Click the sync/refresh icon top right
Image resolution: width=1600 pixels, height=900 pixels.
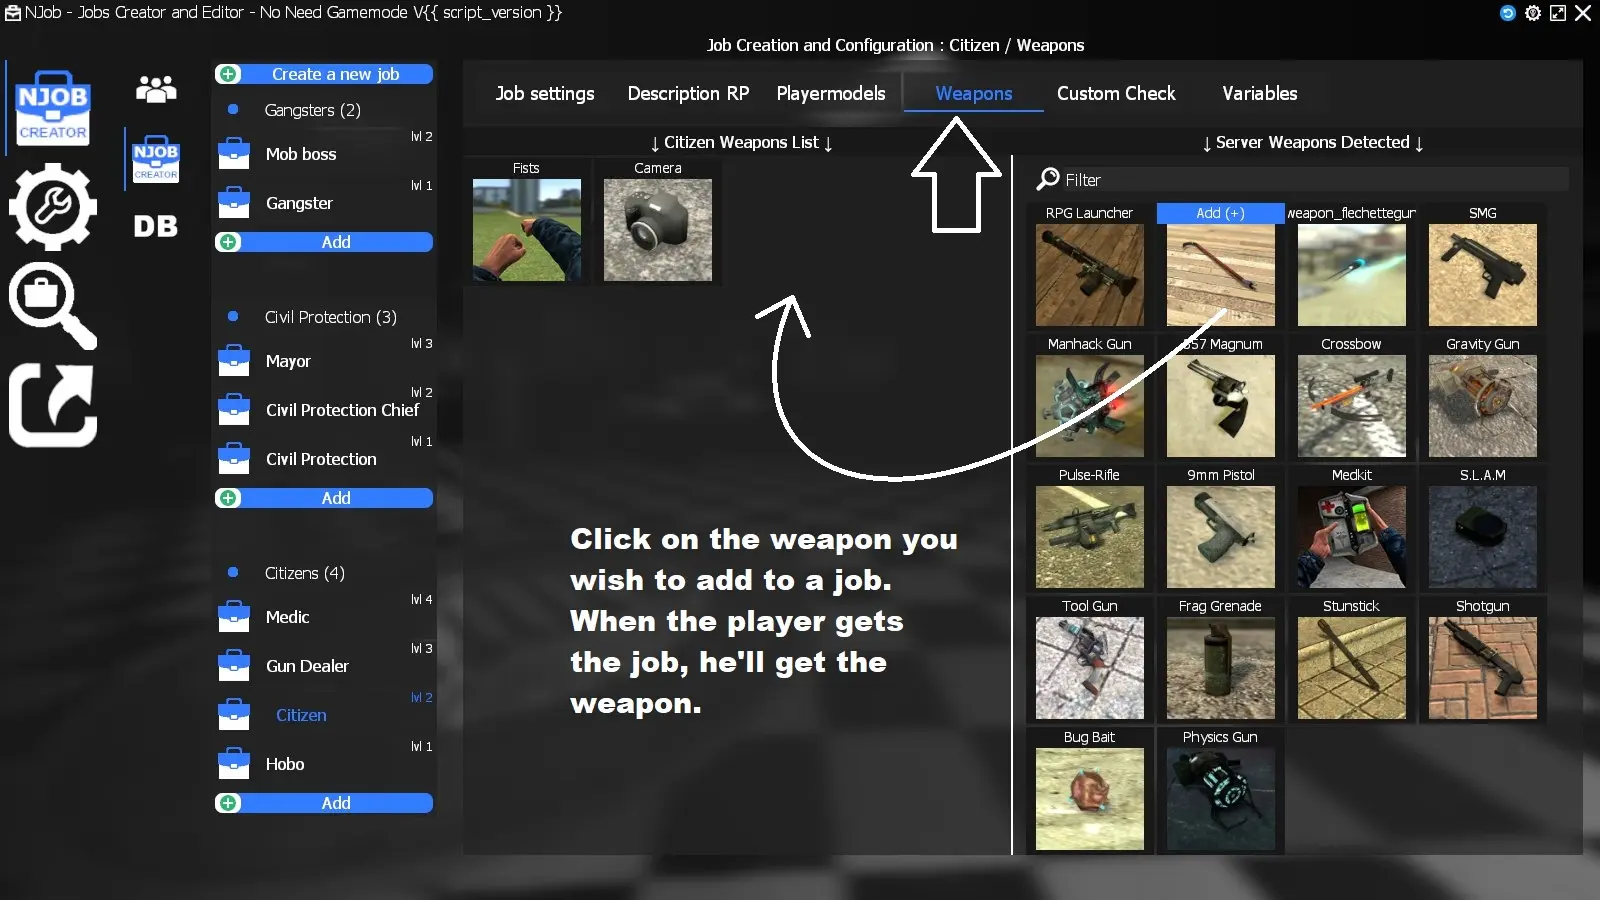click(1508, 13)
